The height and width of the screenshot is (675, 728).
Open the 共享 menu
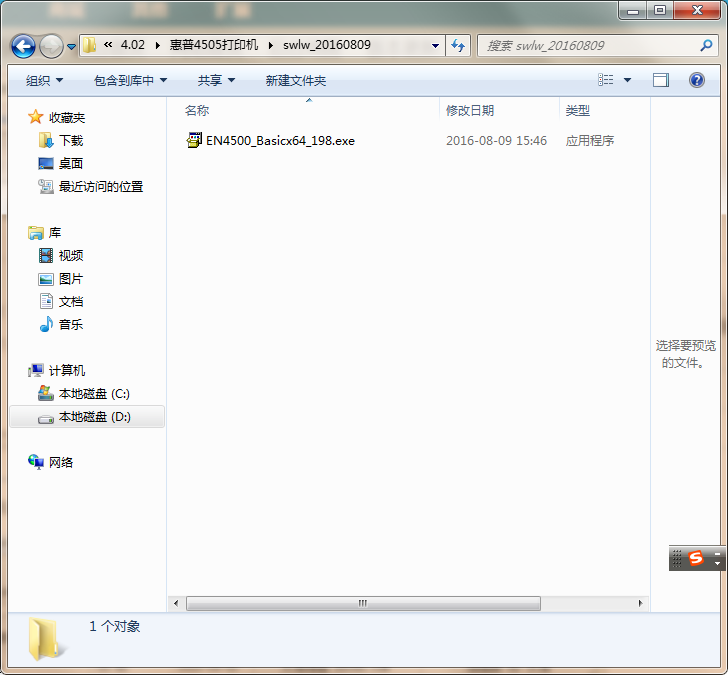click(216, 80)
